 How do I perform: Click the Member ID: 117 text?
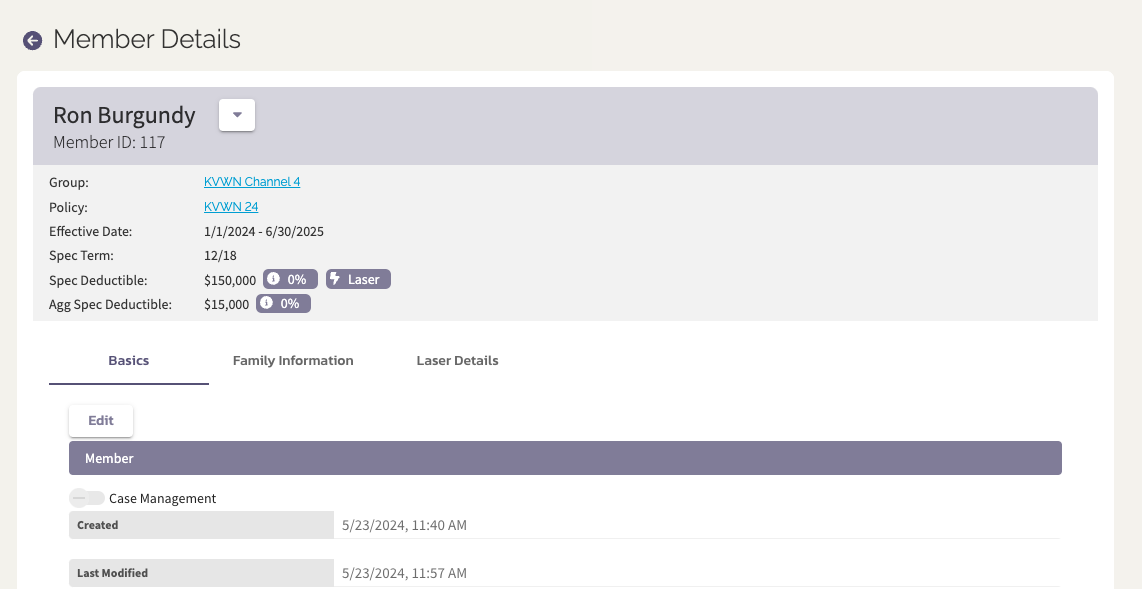109,142
